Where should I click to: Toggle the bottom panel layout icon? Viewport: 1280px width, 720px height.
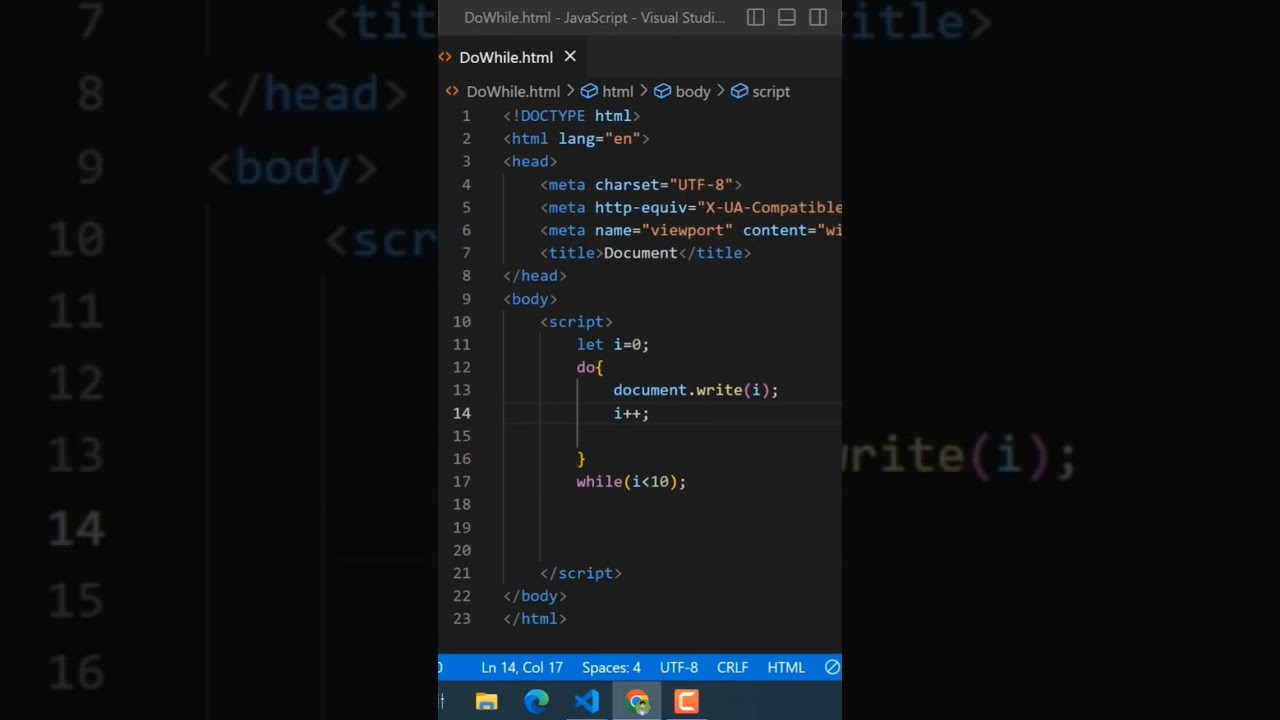tap(787, 17)
